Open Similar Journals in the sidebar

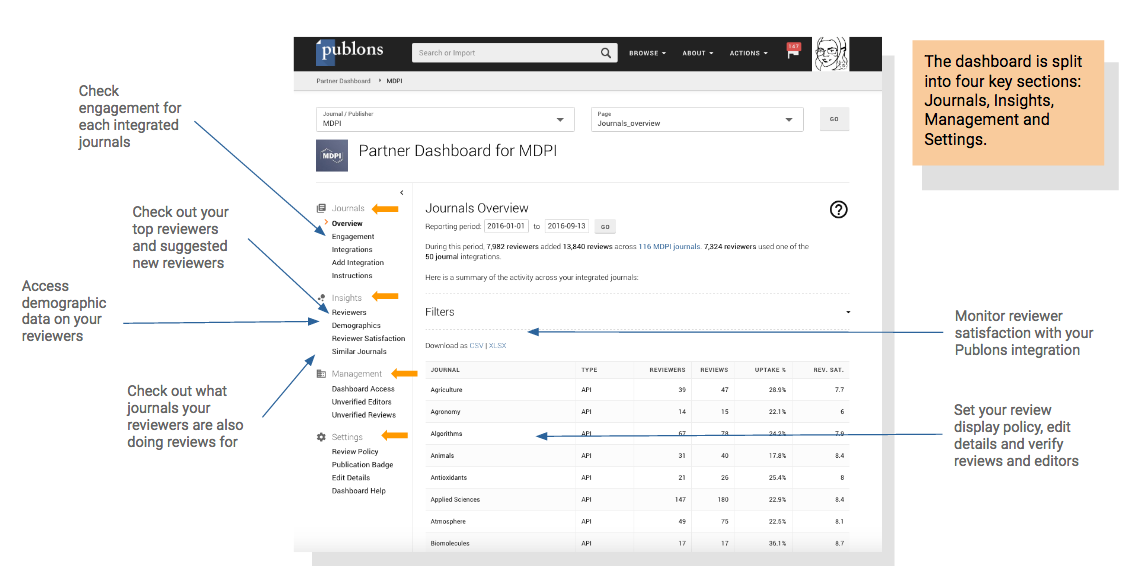click(359, 351)
